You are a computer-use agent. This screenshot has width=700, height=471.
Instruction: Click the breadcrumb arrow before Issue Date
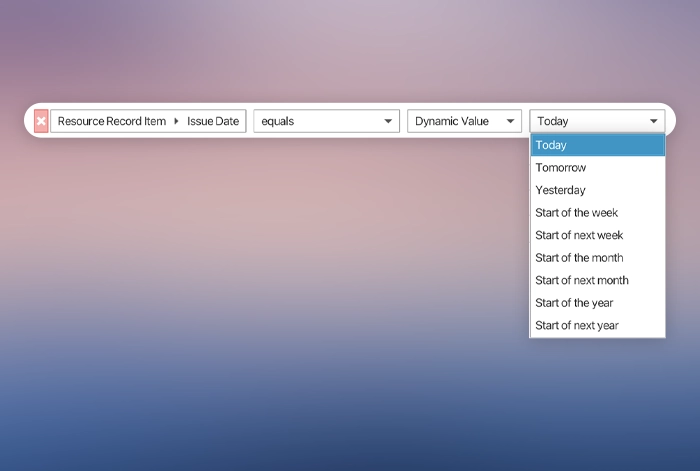(x=177, y=121)
